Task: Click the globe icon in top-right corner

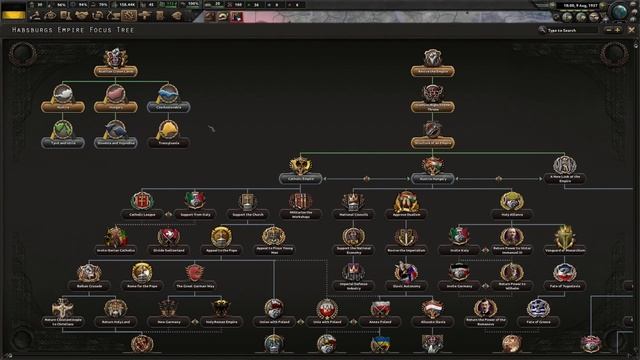Action: click(620, 11)
